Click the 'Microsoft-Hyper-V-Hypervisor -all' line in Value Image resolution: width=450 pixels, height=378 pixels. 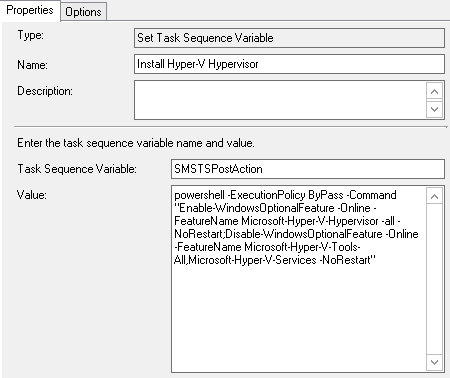tap(287, 221)
